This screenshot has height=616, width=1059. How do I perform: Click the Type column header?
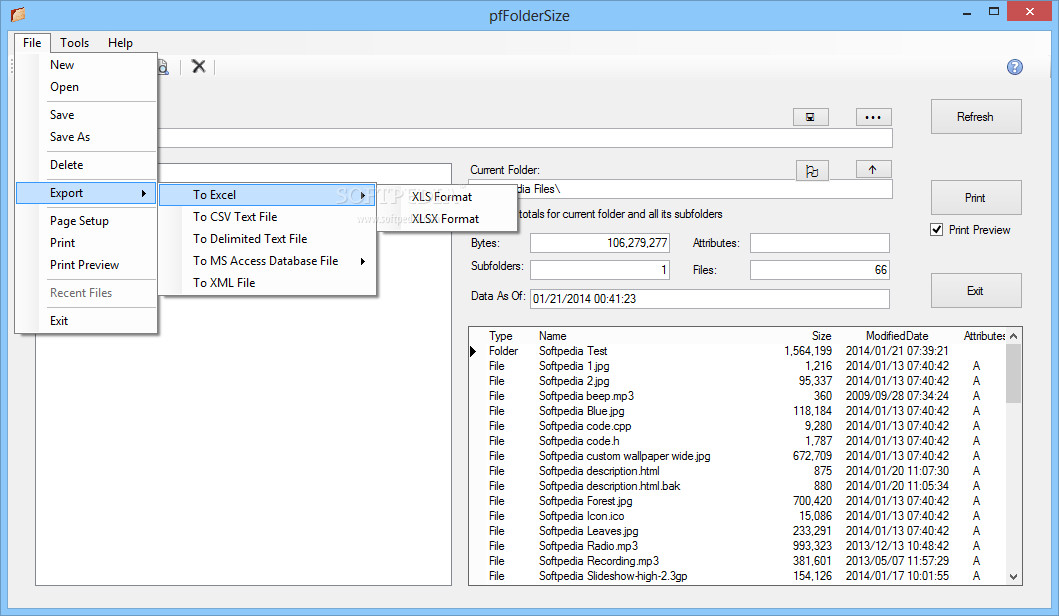click(x=500, y=336)
